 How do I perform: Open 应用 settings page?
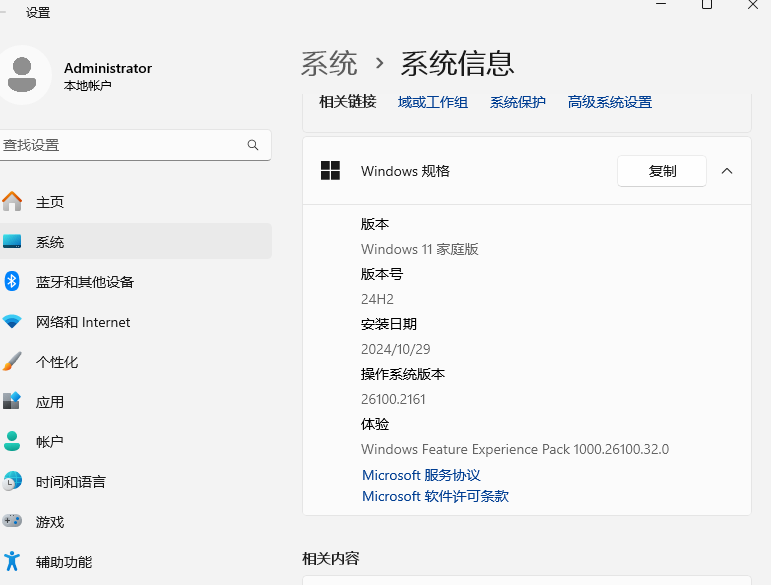coord(136,402)
